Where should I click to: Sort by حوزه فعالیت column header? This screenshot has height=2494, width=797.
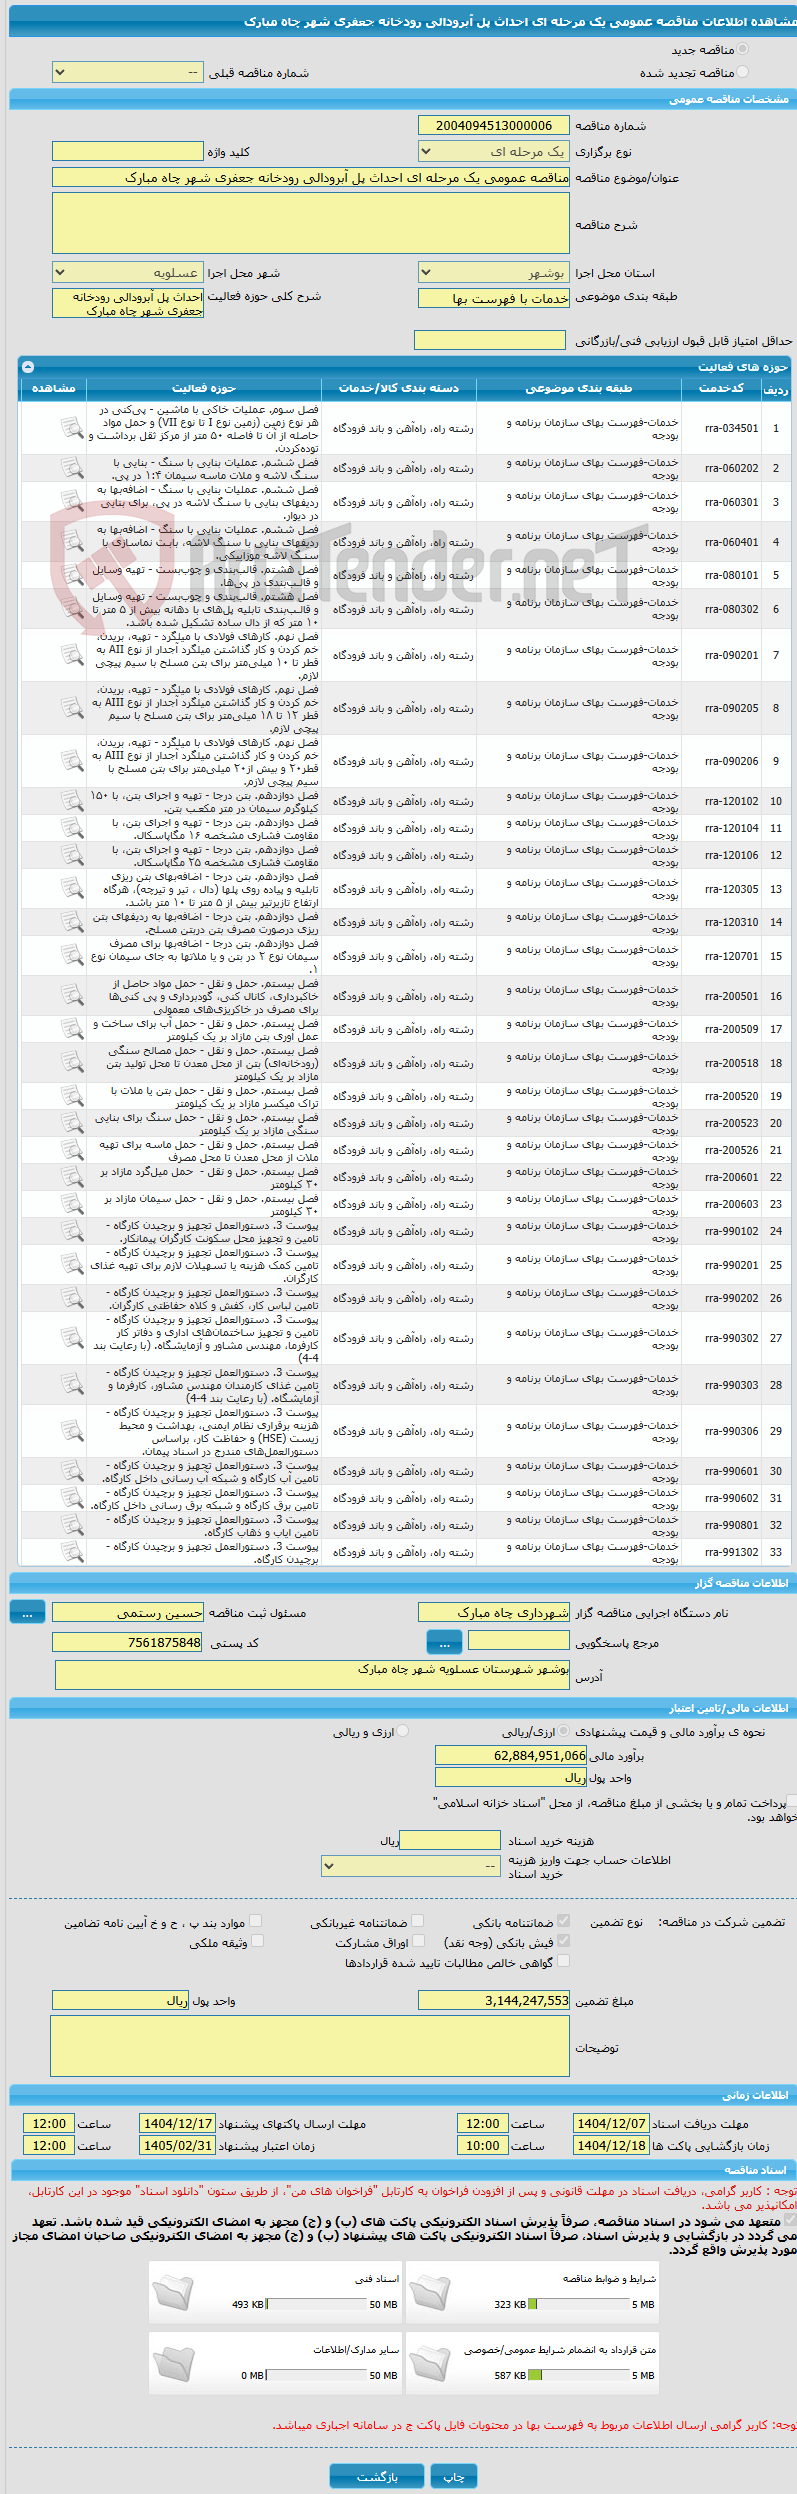[x=204, y=388]
